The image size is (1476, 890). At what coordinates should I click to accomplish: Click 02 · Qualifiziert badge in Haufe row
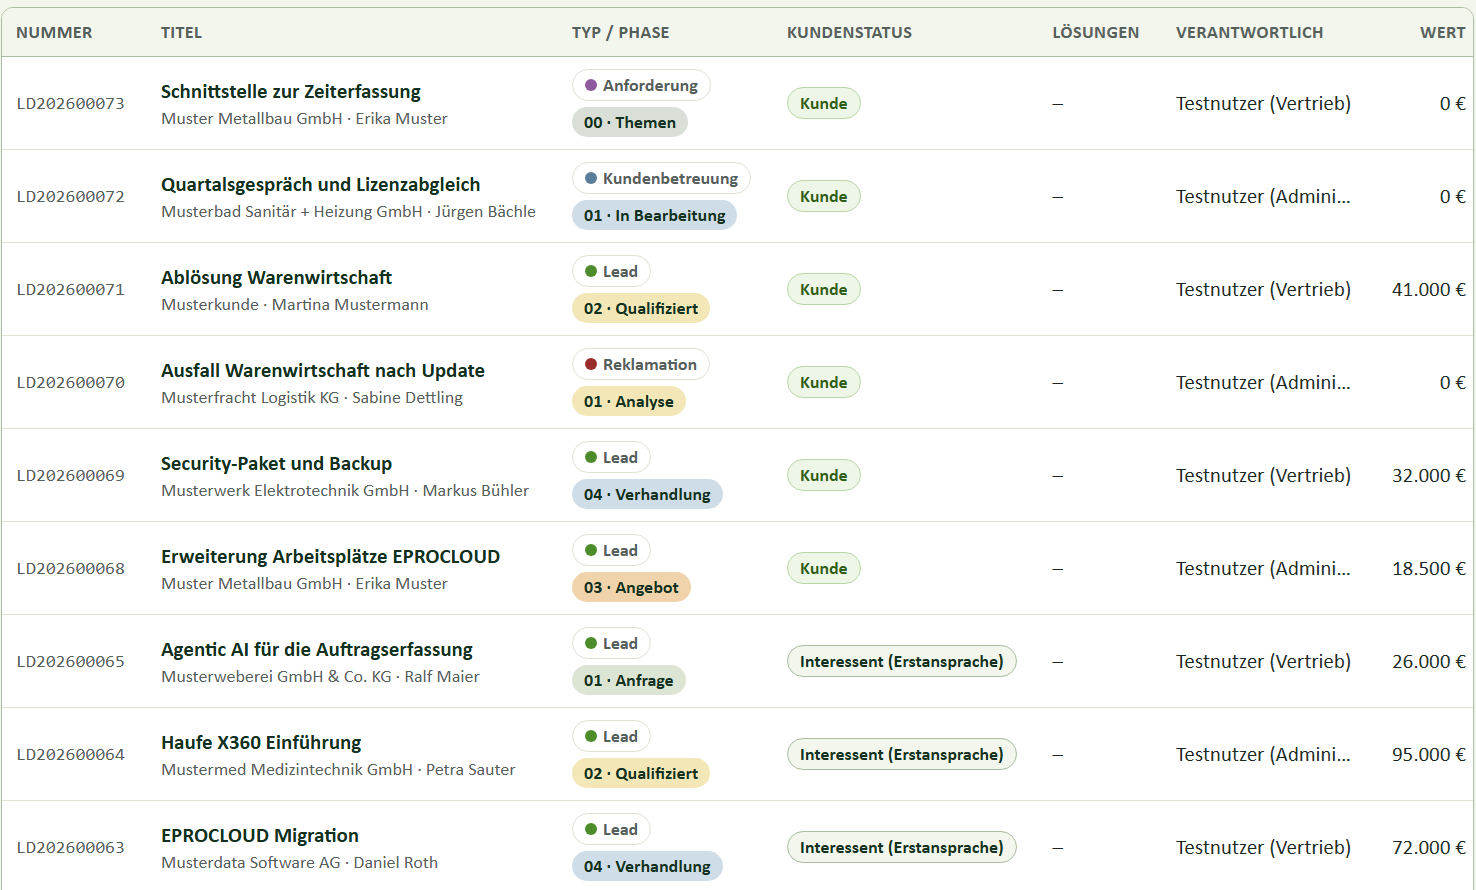tap(641, 773)
